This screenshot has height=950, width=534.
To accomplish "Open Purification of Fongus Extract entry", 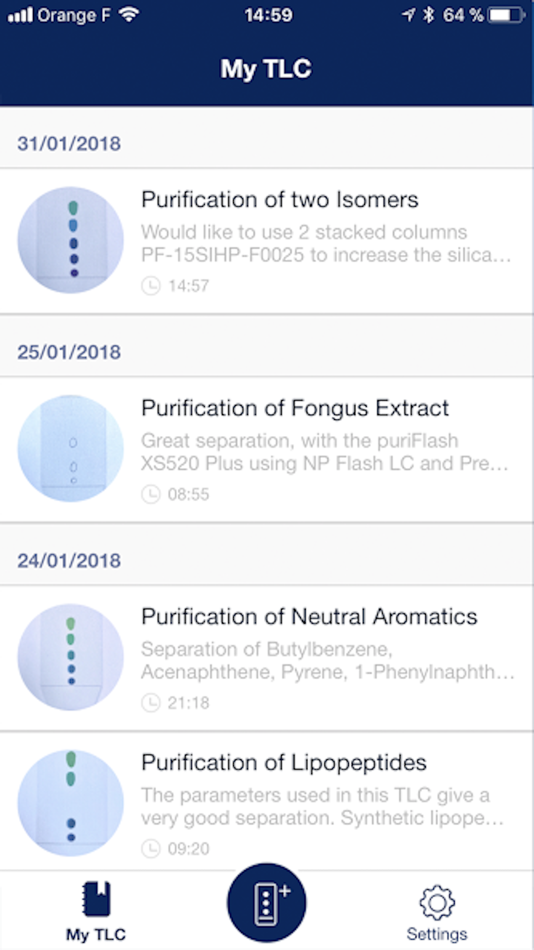I will 267,449.
